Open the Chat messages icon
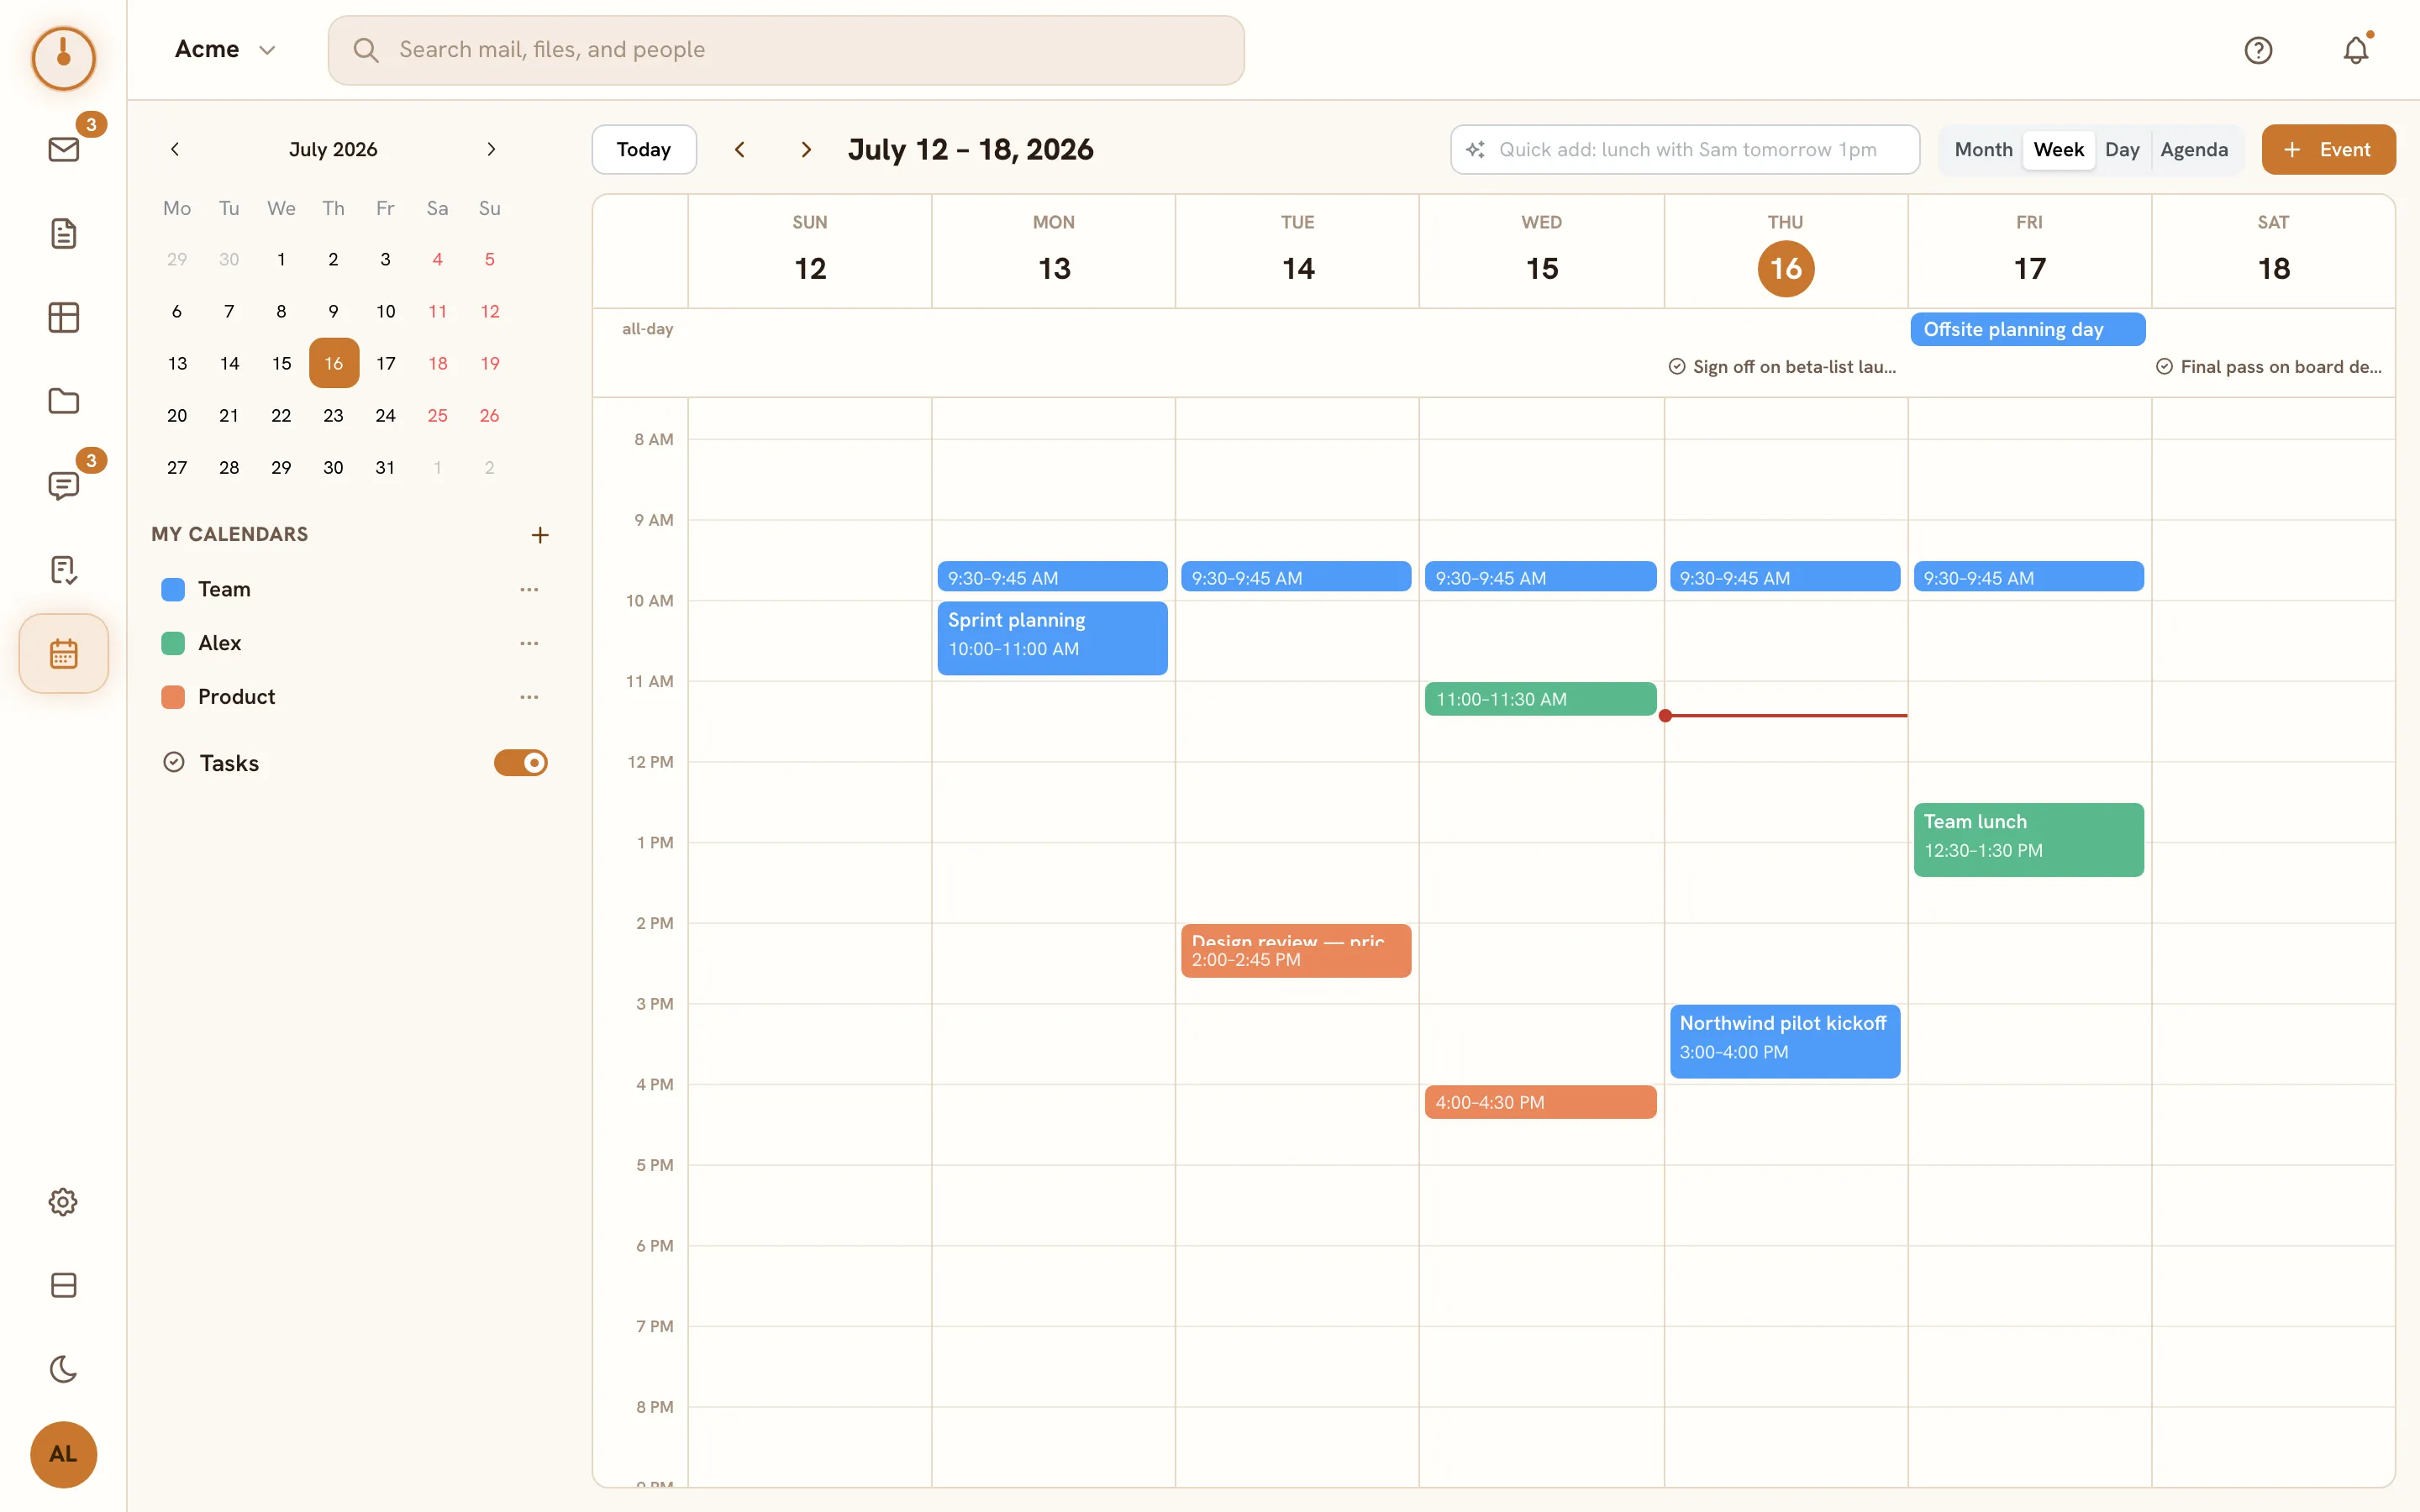This screenshot has width=2420, height=1512. point(63,486)
